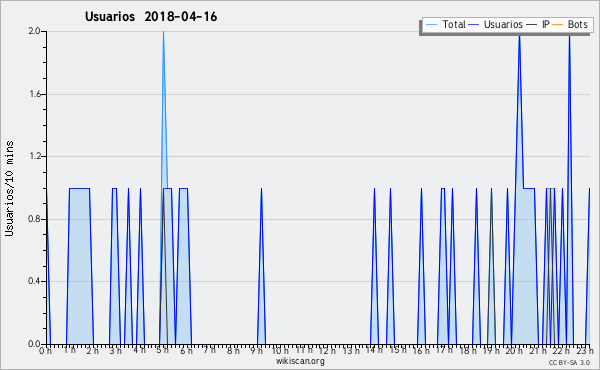This screenshot has width=600, height=370.
Task: Click the 'Usuarios/10 mins' y-axis label
Action: (x=9, y=189)
